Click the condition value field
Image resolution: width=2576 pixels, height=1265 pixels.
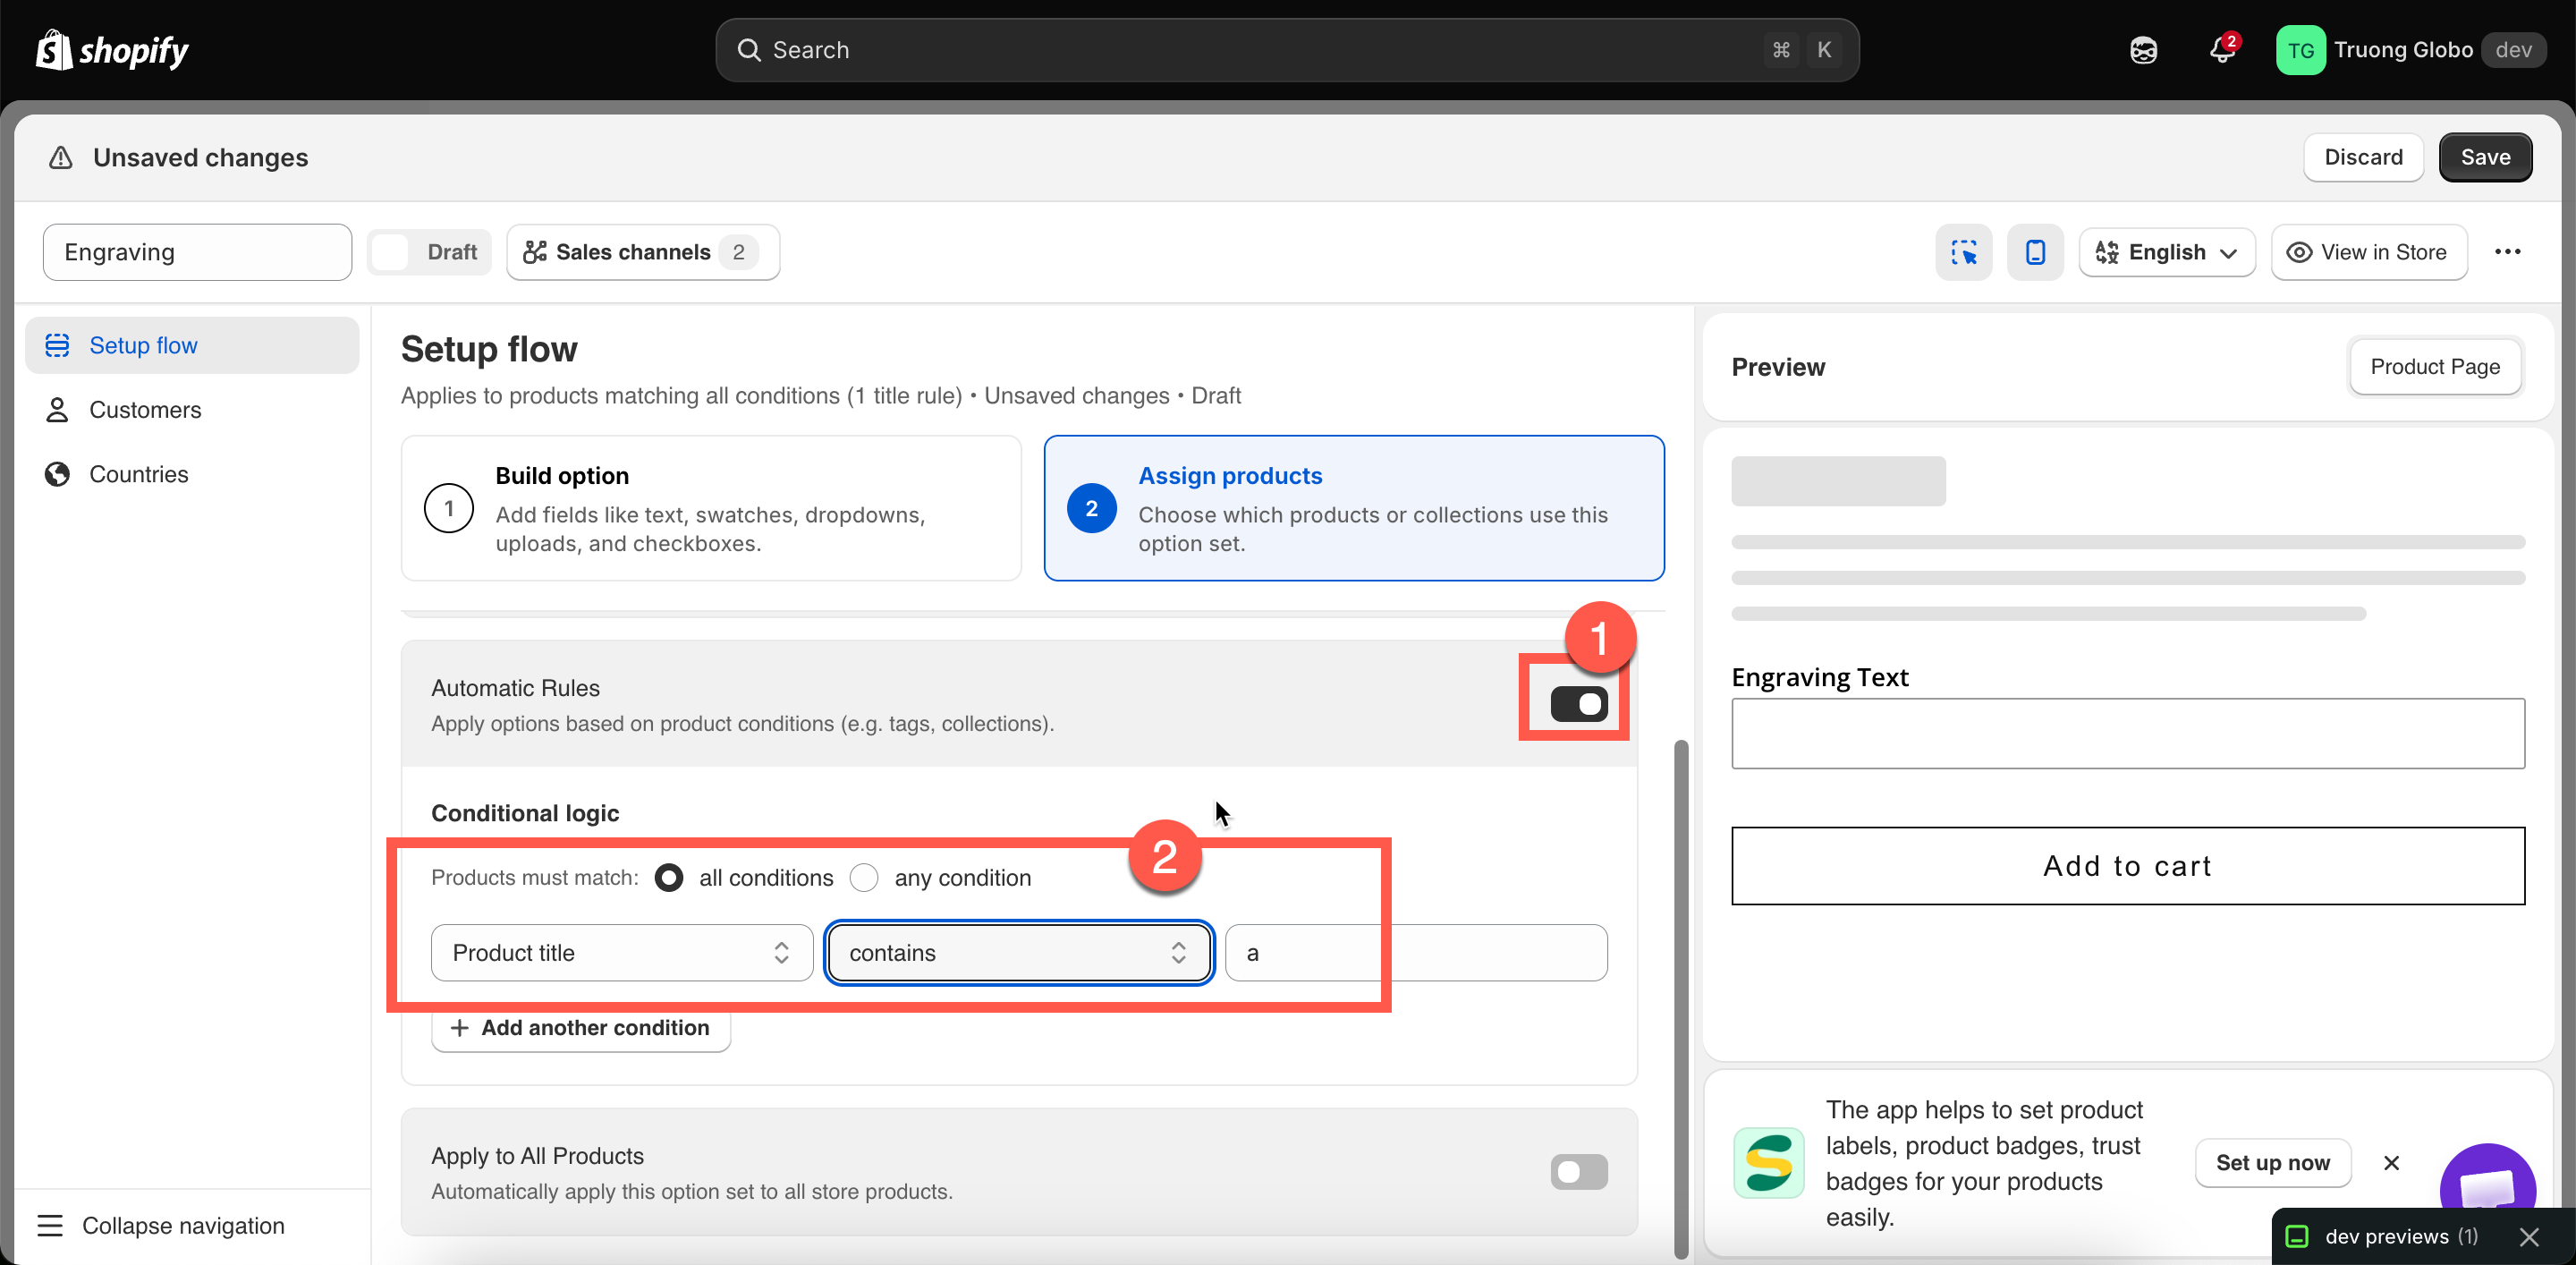click(x=1416, y=952)
